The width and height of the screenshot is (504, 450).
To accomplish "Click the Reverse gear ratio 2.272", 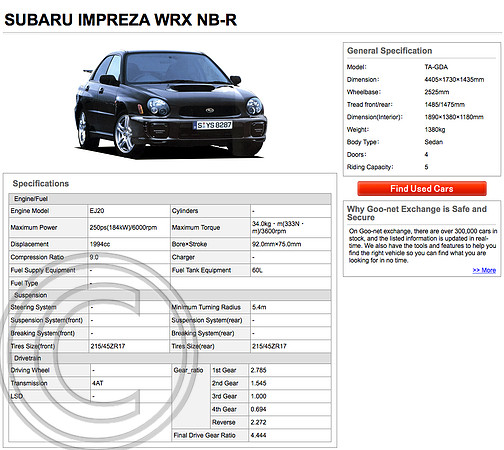I will click(258, 422).
